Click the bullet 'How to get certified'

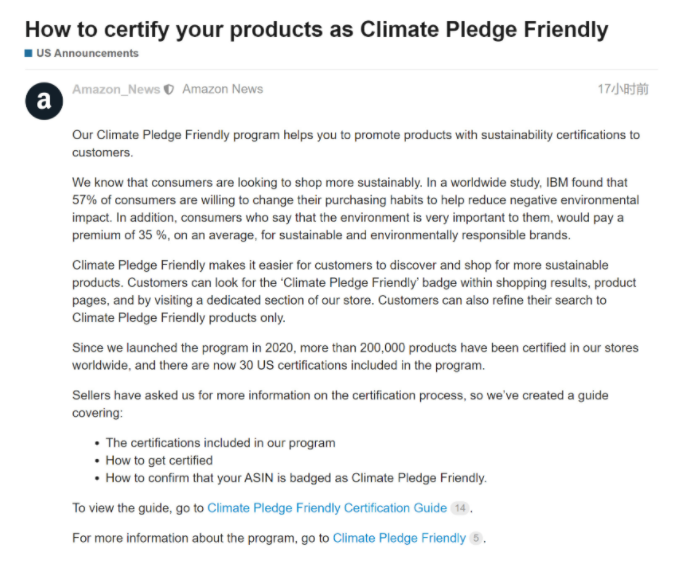(x=159, y=460)
